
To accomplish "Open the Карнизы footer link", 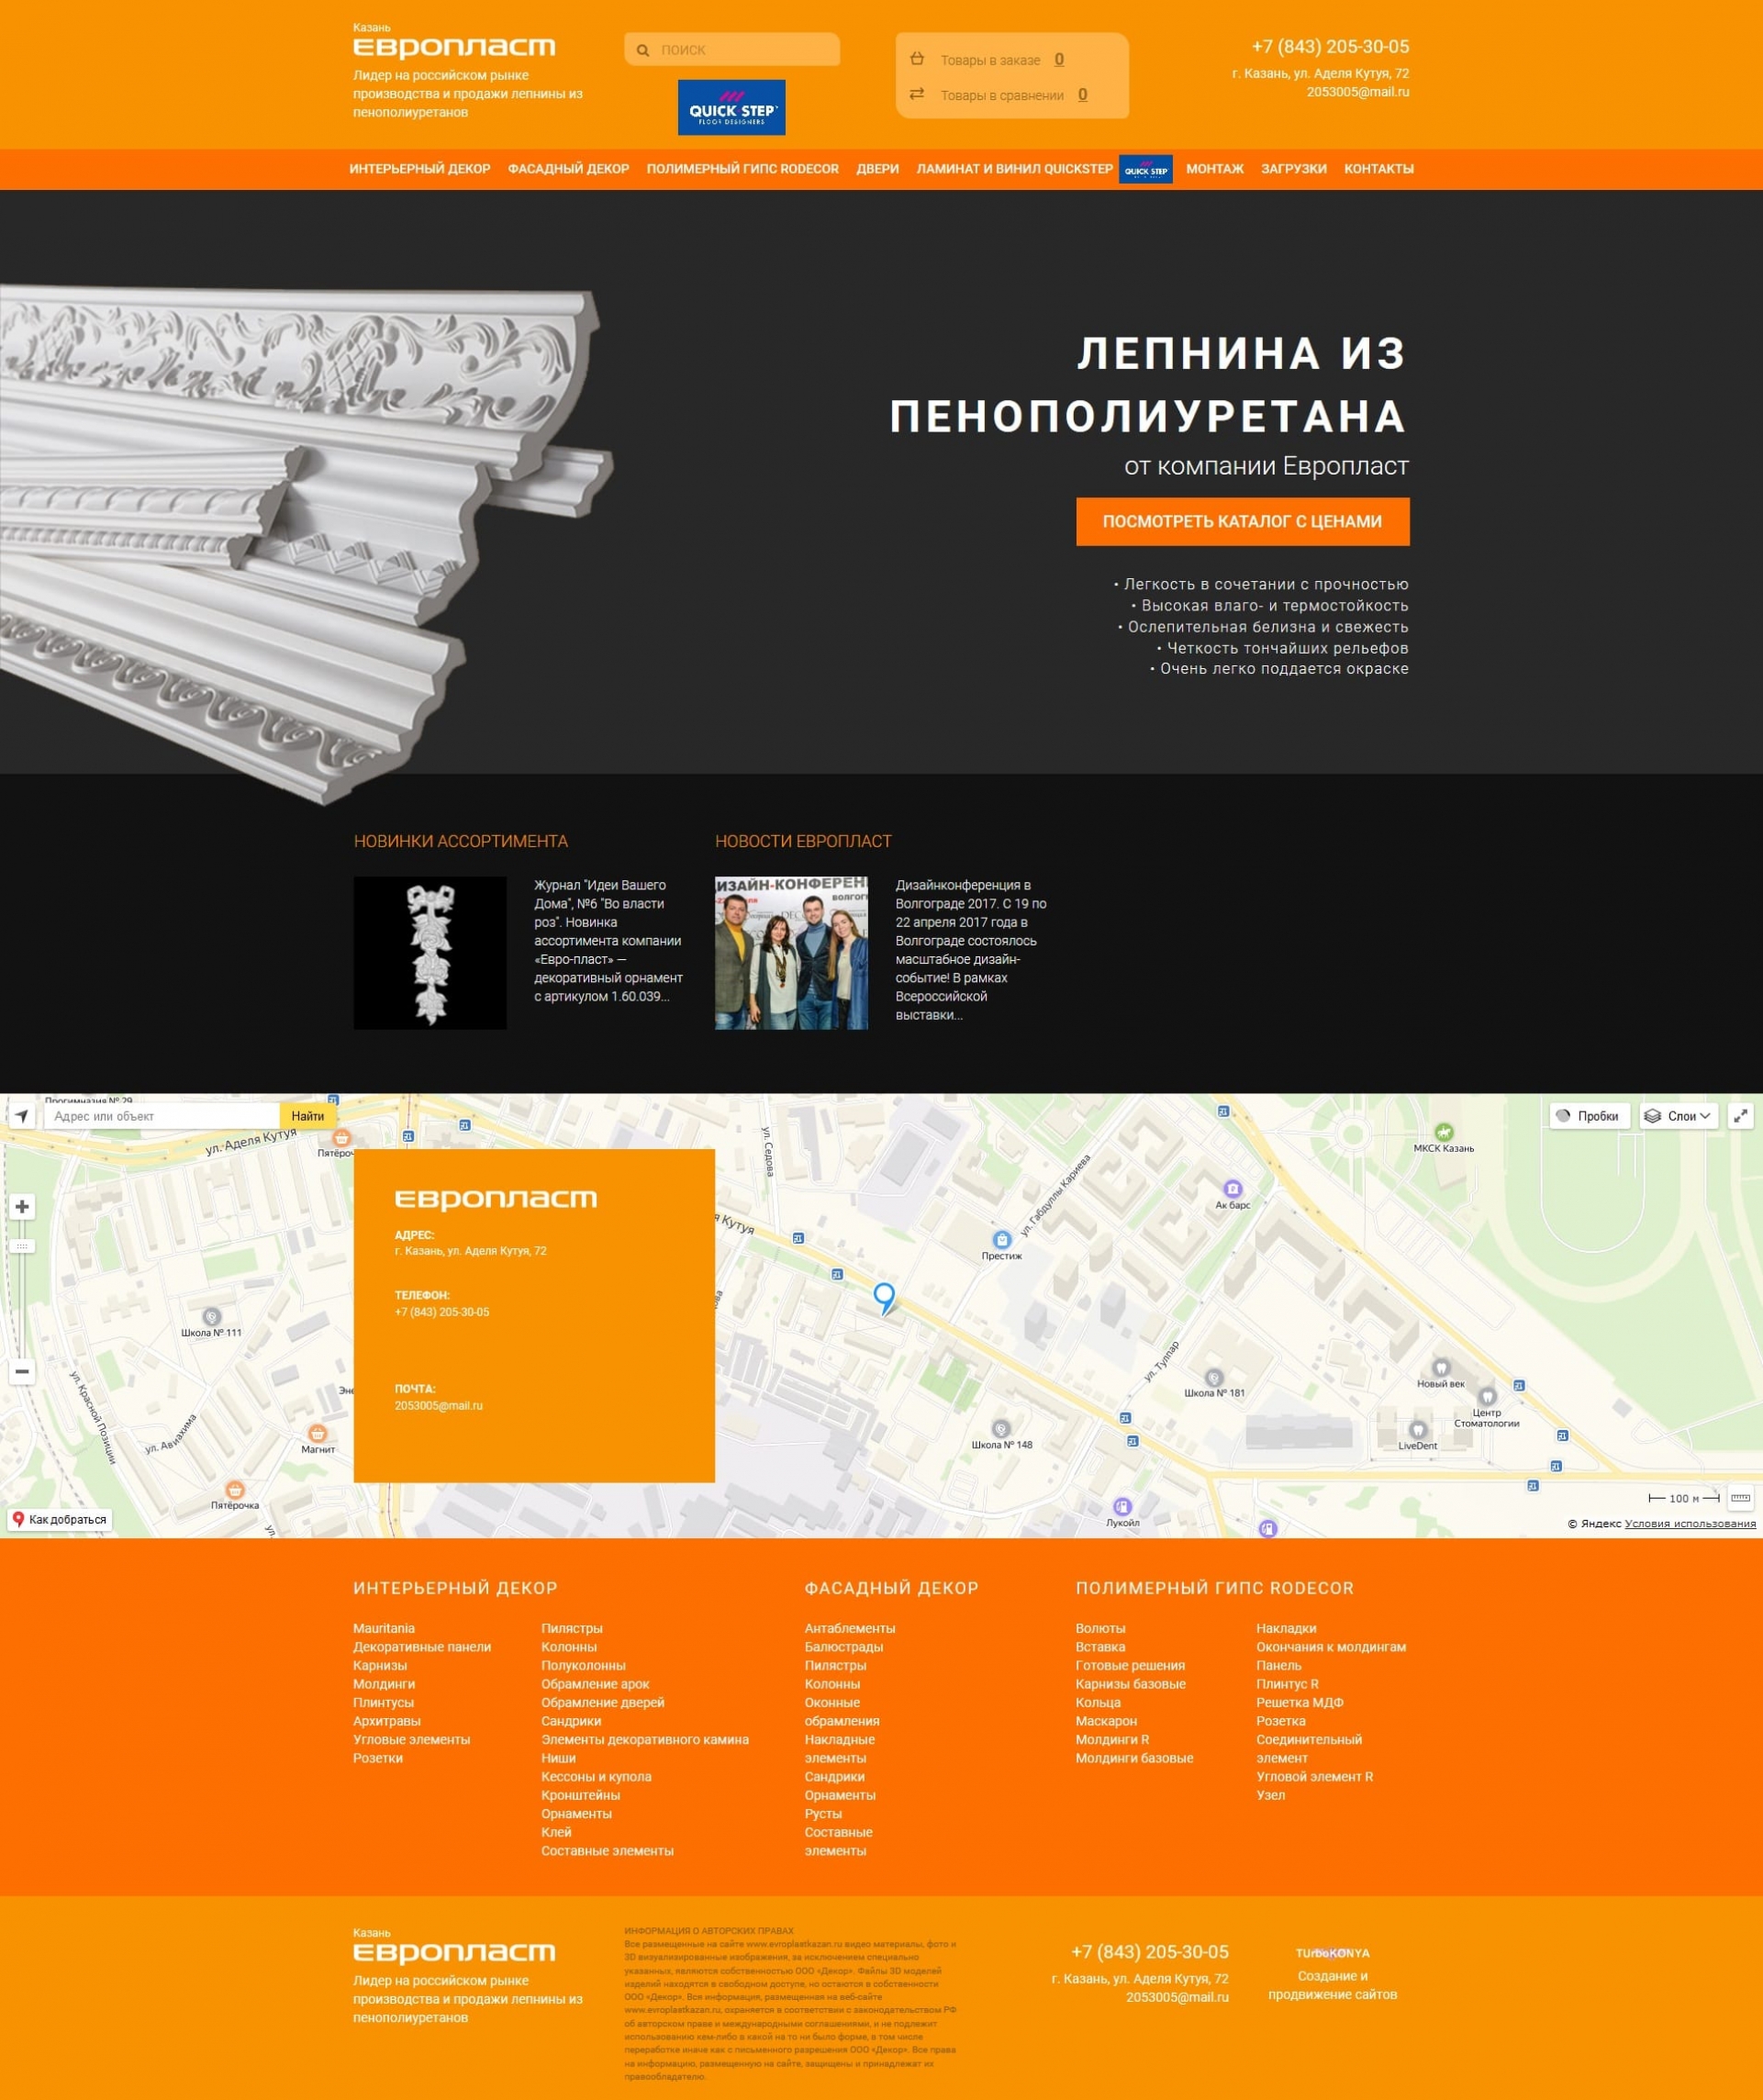I will tap(380, 1665).
